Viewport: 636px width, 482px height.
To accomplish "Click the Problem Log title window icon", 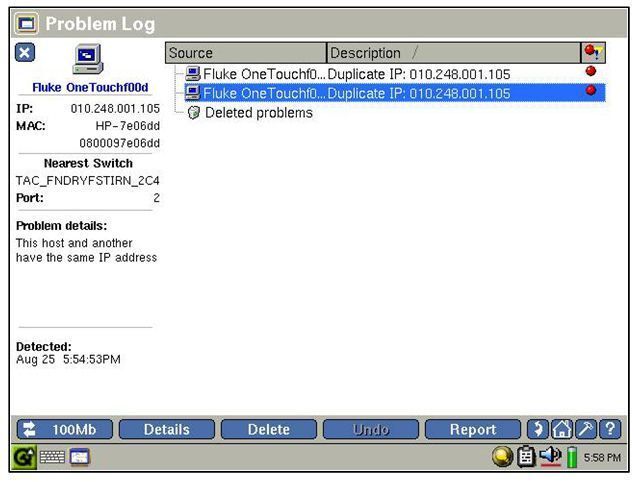I will click(27, 24).
